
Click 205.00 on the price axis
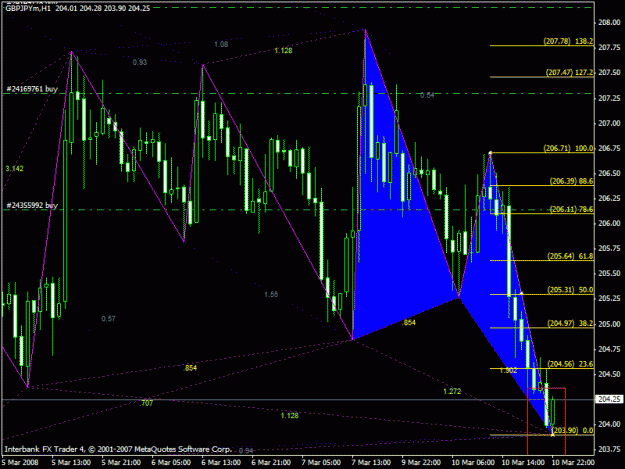coord(609,324)
